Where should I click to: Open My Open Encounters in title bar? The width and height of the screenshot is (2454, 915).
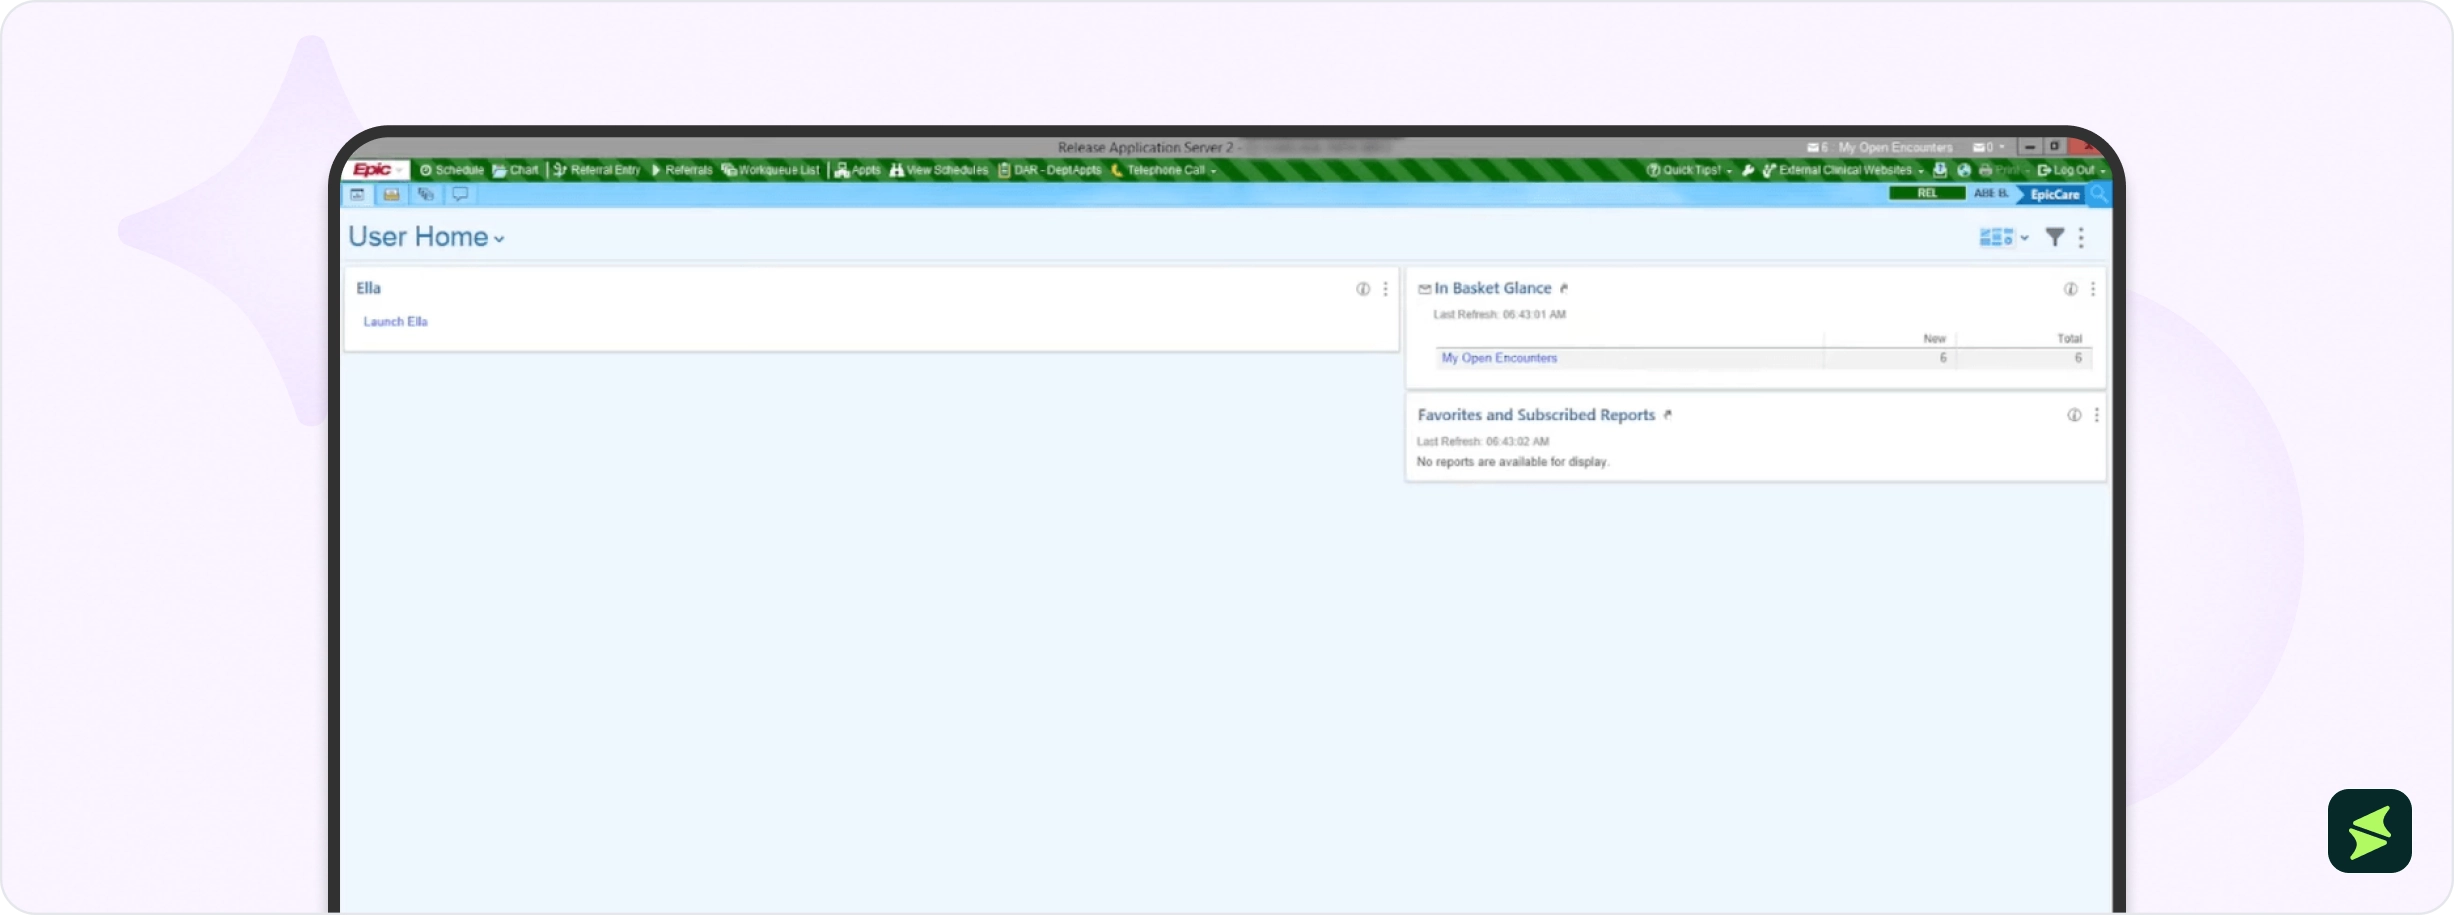[1895, 147]
